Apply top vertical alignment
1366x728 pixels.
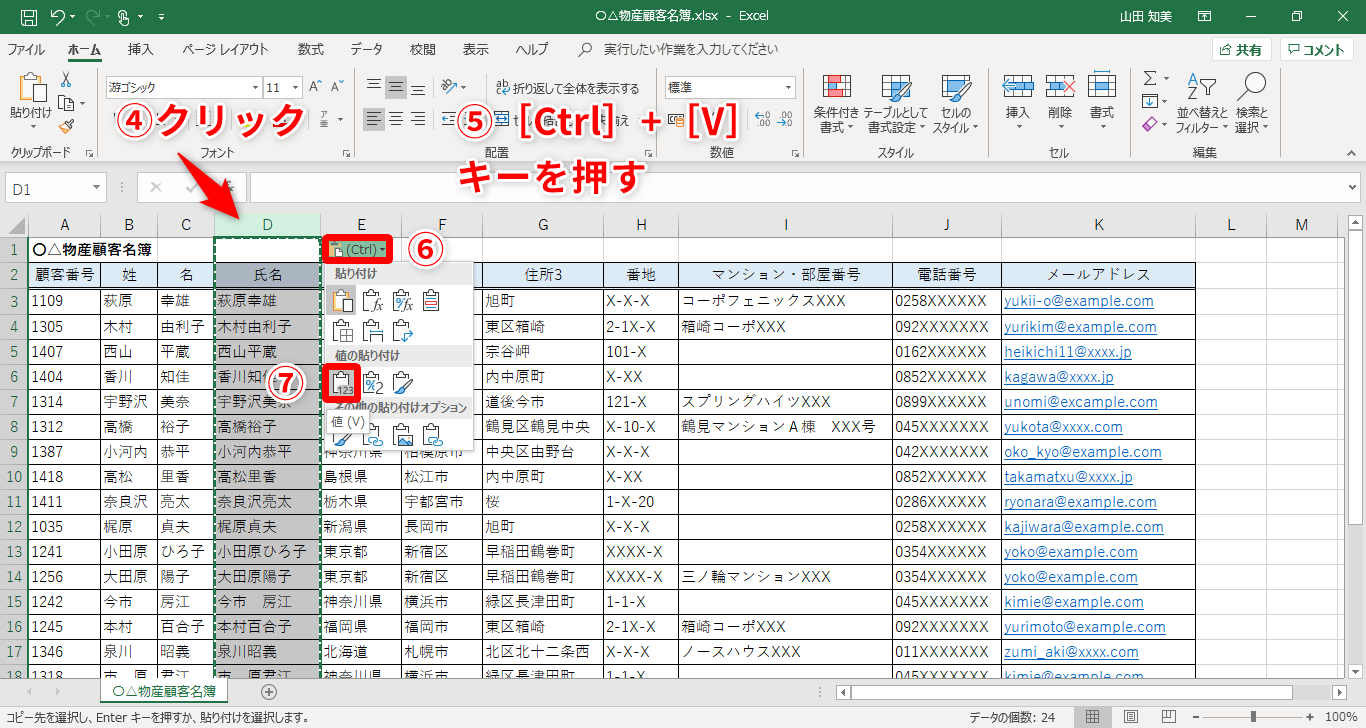coord(373,87)
